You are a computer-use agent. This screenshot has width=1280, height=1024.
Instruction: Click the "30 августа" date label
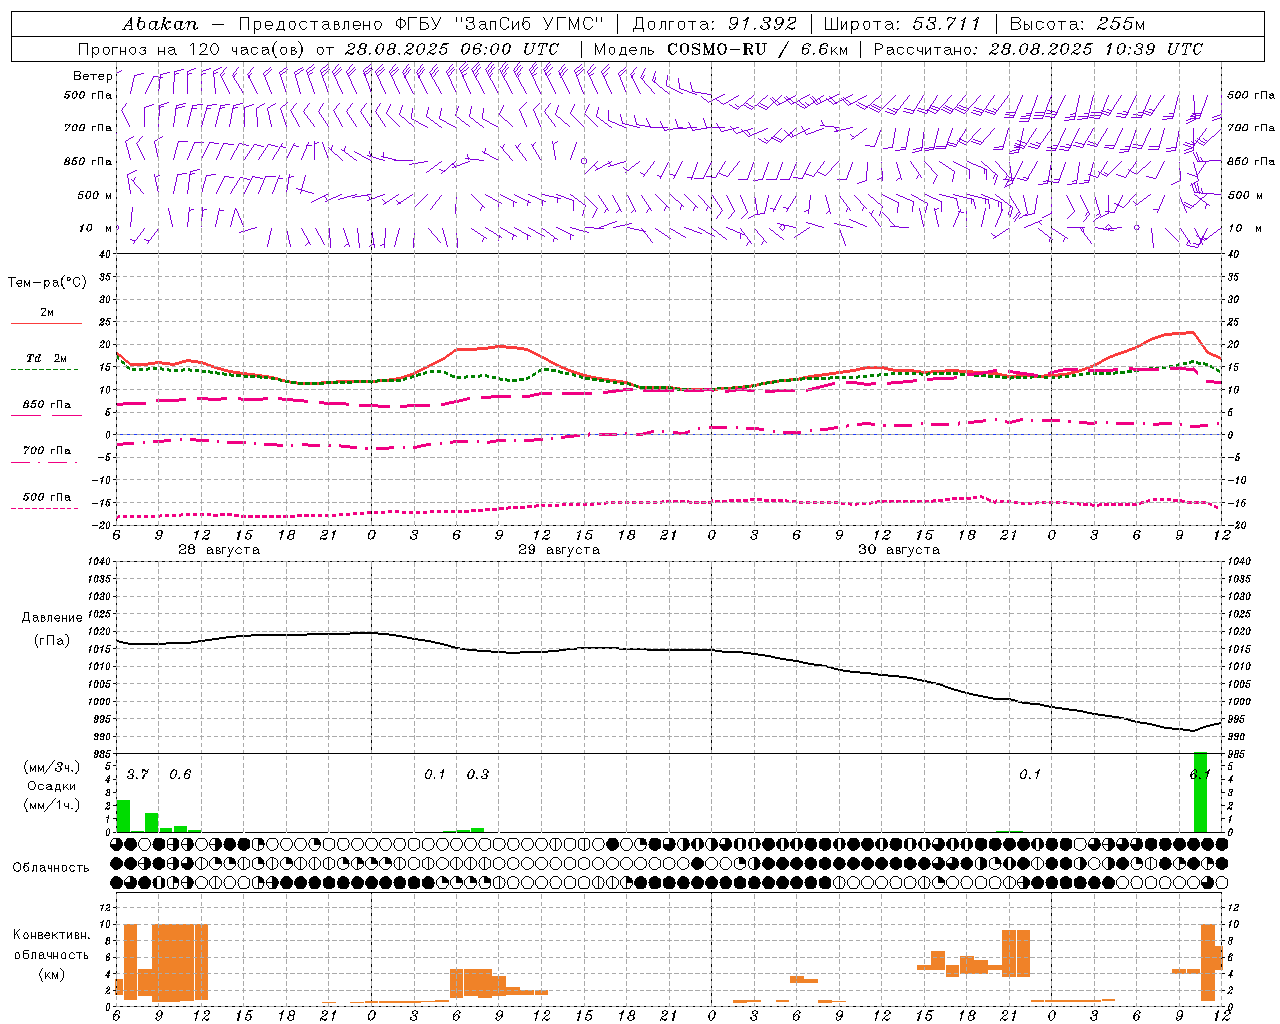coord(899,550)
